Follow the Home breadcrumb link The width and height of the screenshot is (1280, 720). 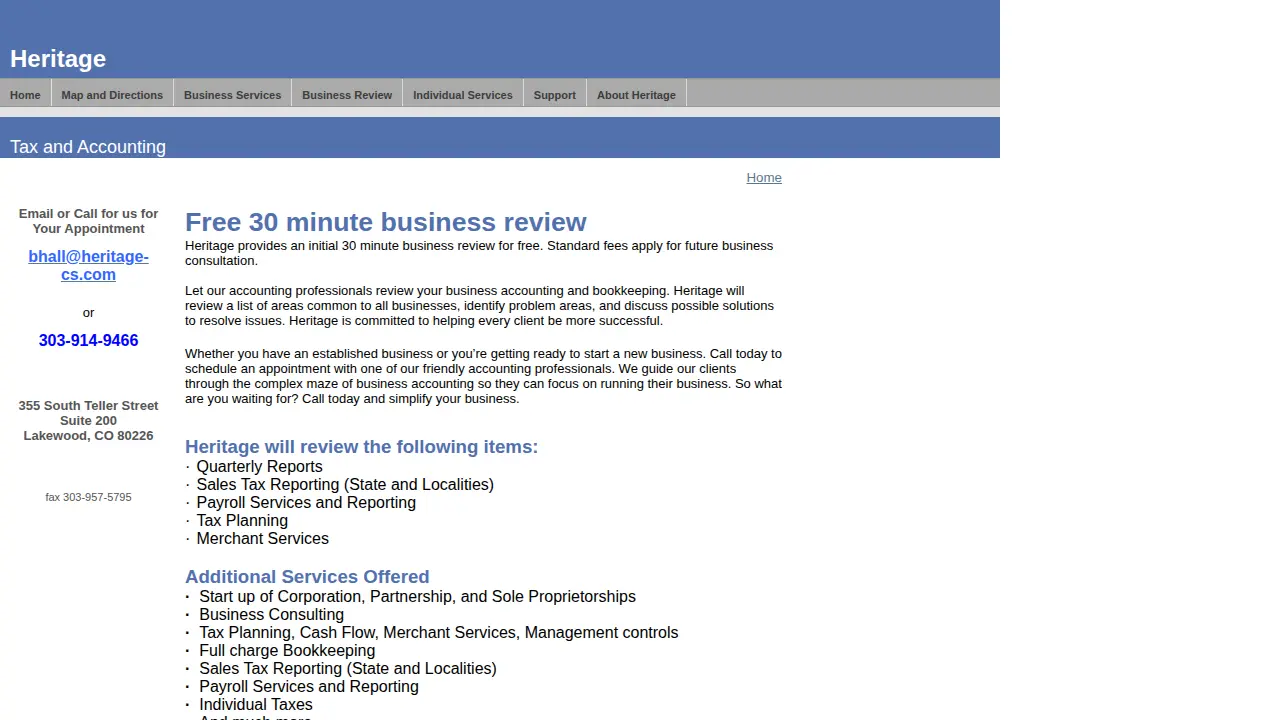pyautogui.click(x=764, y=178)
